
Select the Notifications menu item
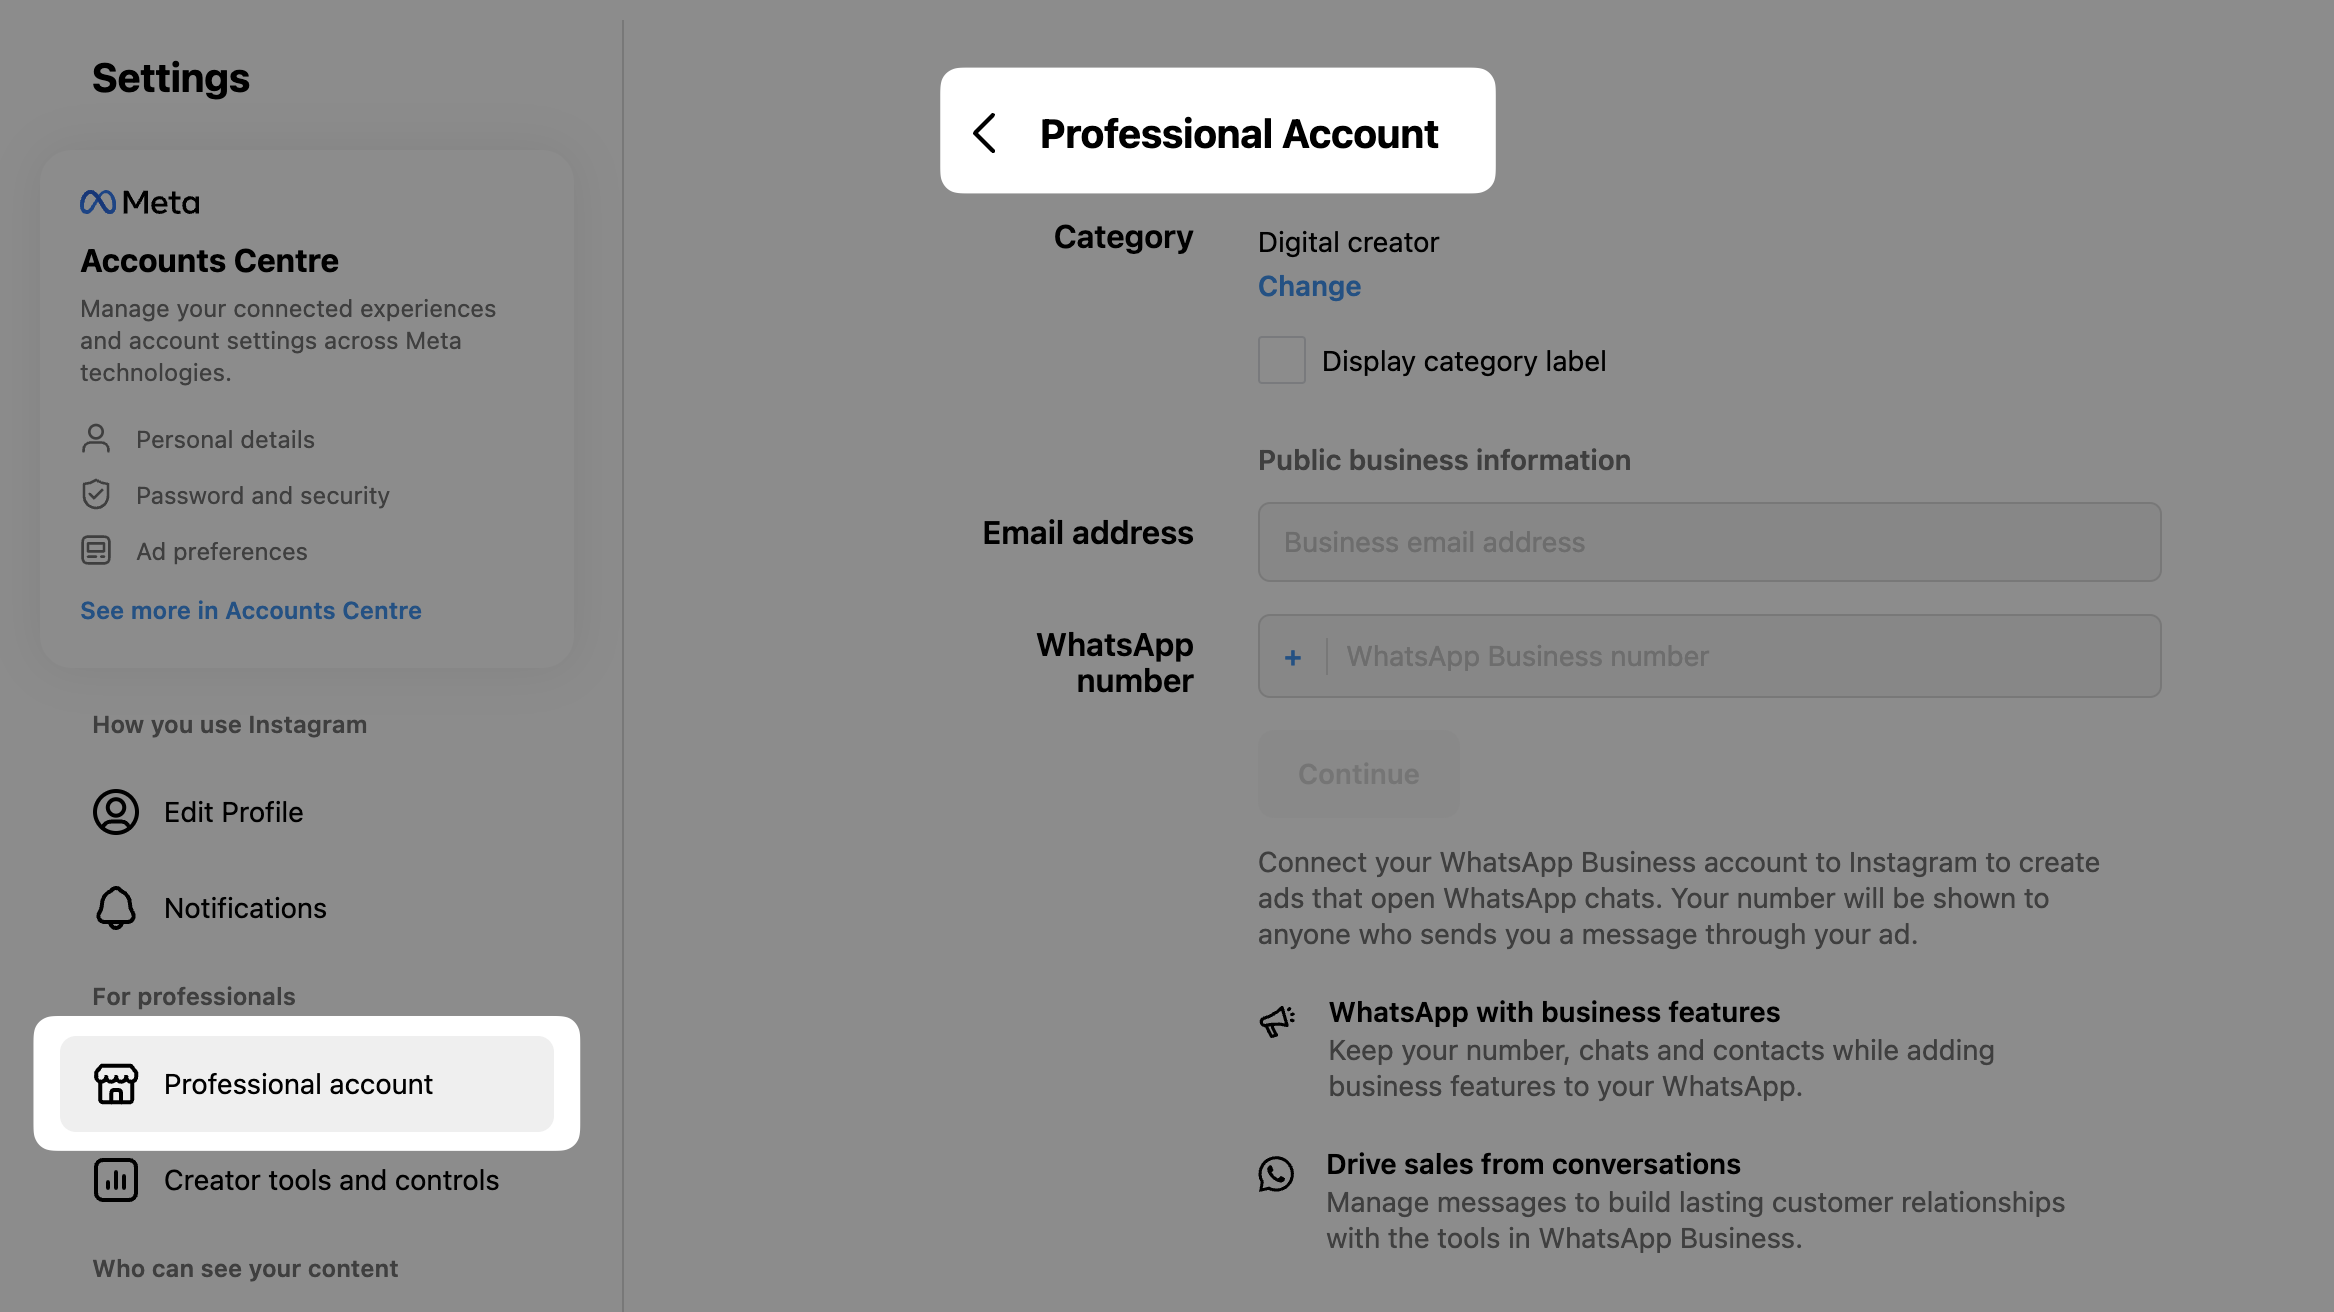pos(245,908)
